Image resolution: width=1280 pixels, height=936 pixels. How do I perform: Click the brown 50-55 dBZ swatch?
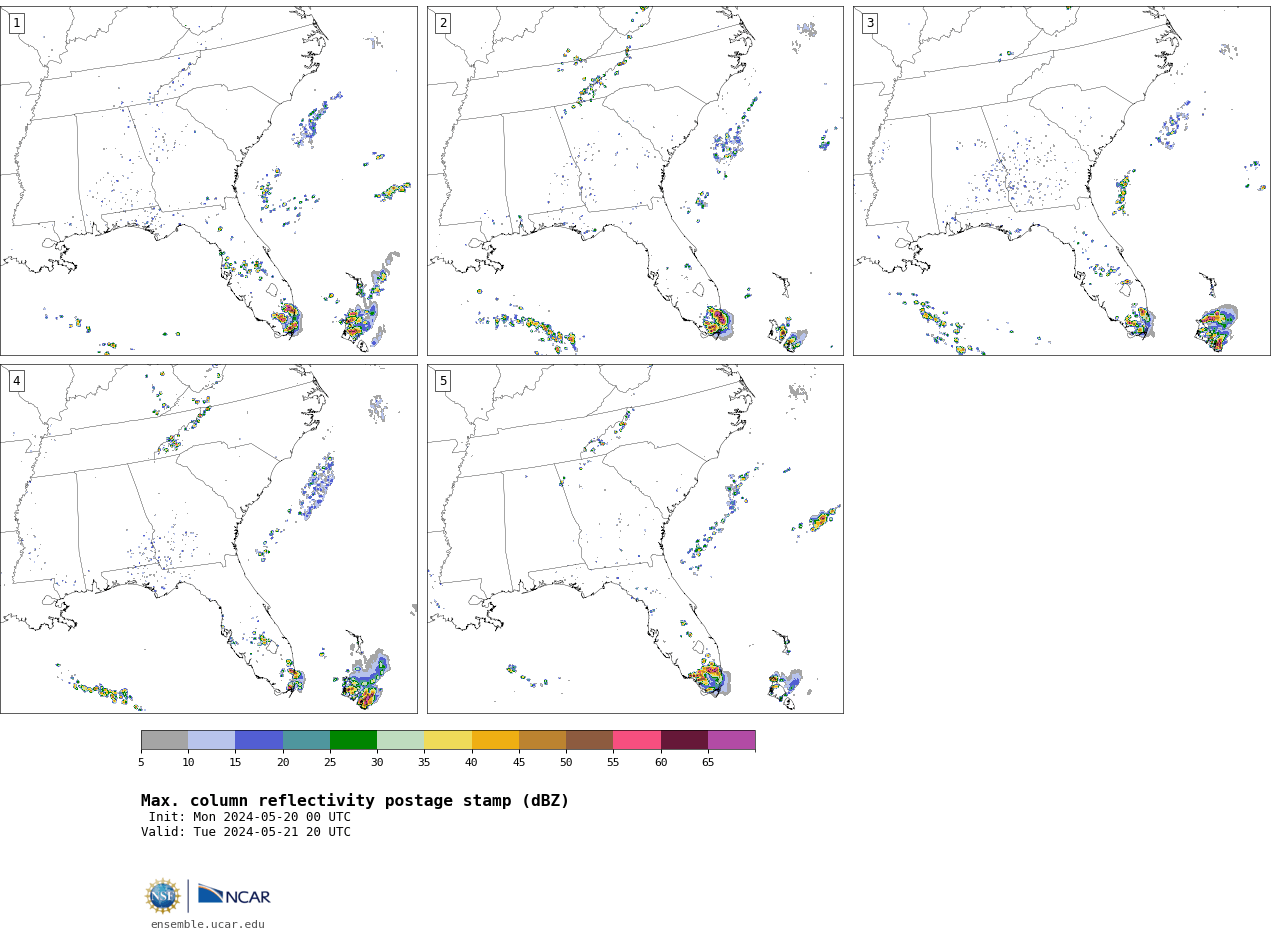pyautogui.click(x=590, y=740)
